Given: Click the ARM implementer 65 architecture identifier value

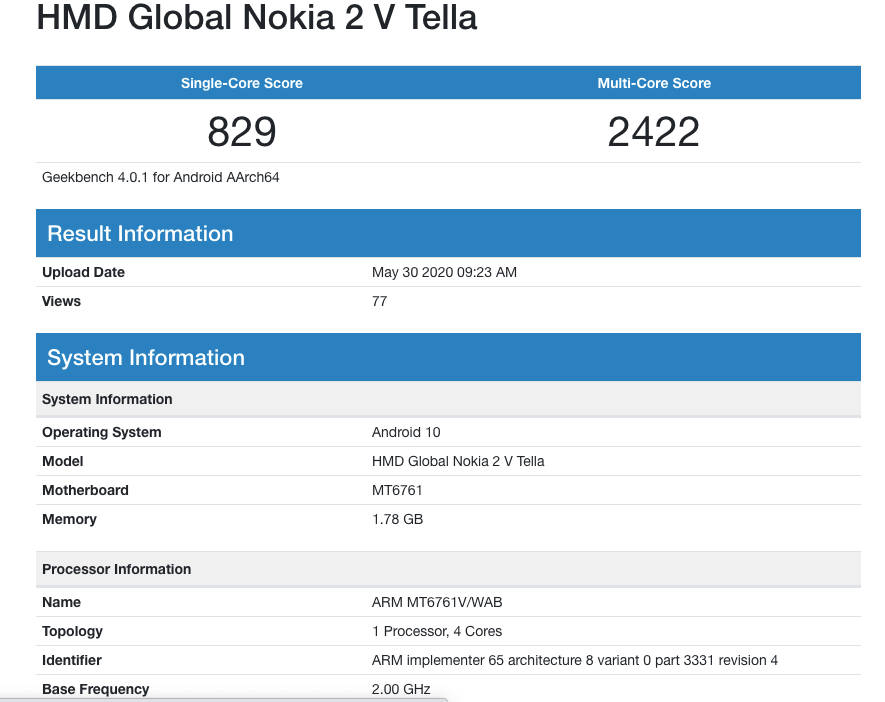Looking at the screenshot, I should (x=575, y=660).
